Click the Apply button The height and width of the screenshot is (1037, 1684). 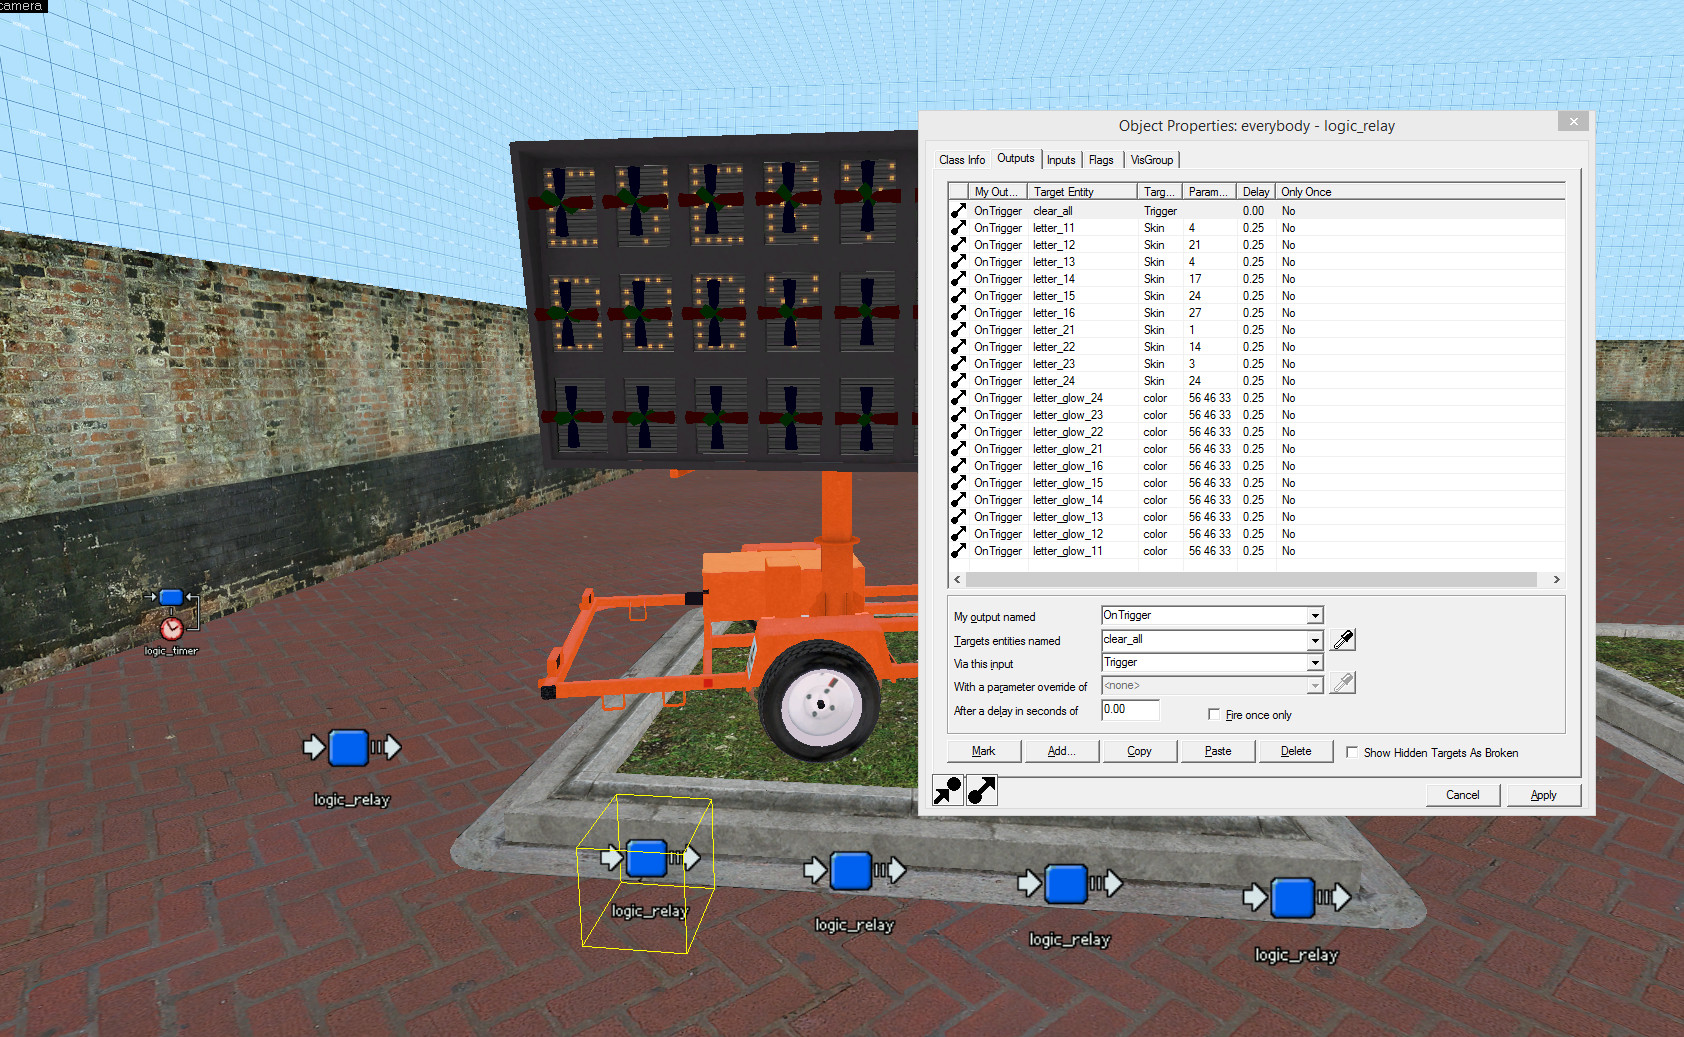point(1542,795)
